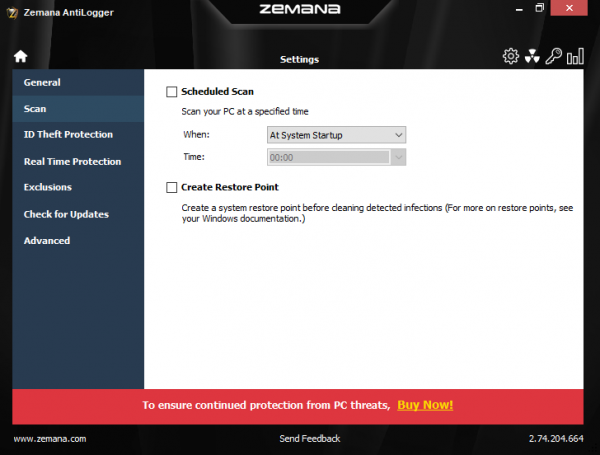Select the General settings tab
Image resolution: width=600 pixels, height=455 pixels.
pos(78,82)
